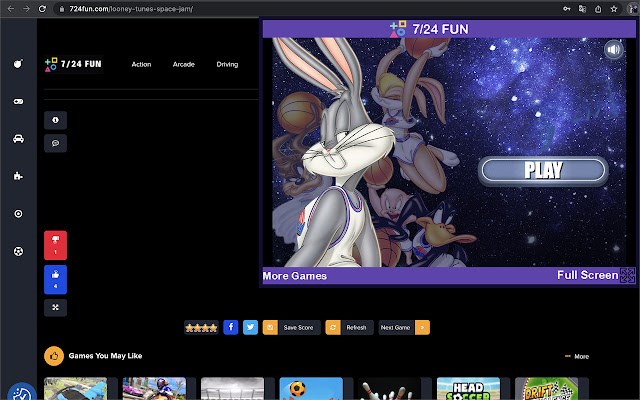Open the password key icon in address bar

(567, 9)
